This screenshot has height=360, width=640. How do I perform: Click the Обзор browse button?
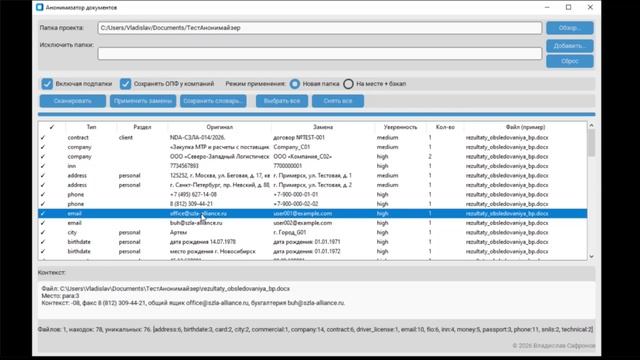[570, 28]
